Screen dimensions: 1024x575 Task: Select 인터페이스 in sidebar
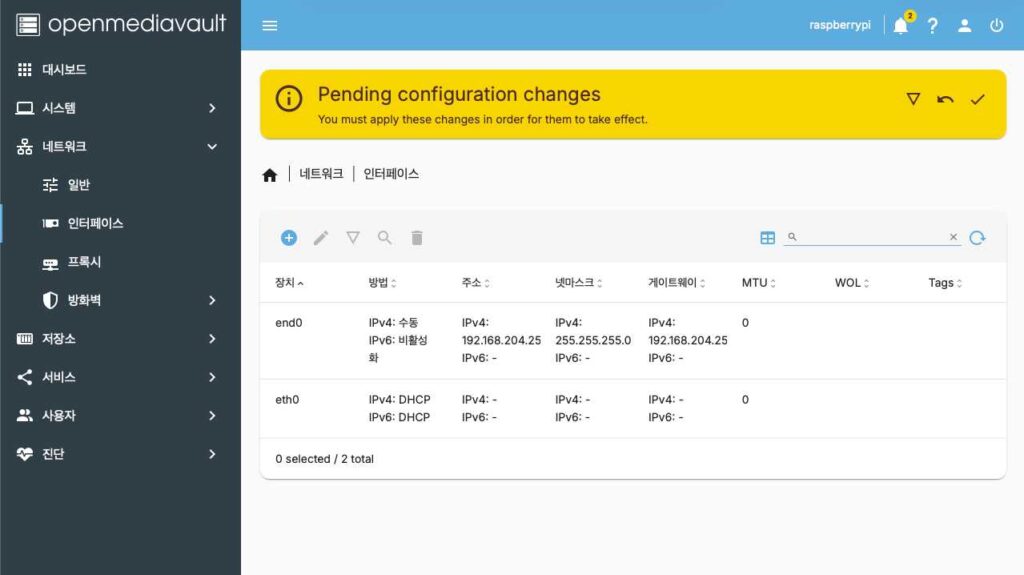[x=121, y=223]
